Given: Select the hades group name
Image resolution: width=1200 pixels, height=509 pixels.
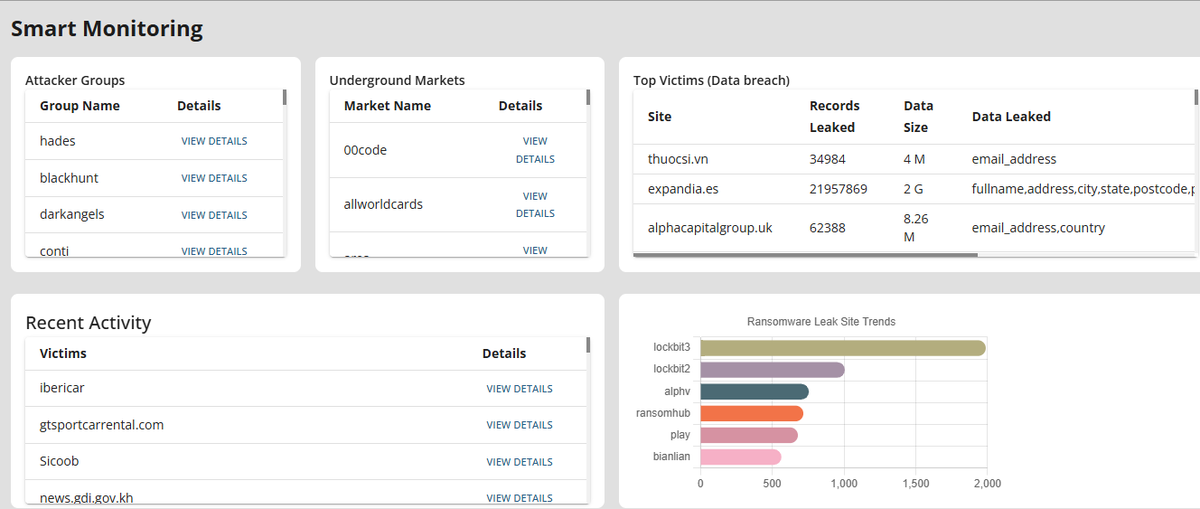Looking at the screenshot, I should [x=58, y=141].
